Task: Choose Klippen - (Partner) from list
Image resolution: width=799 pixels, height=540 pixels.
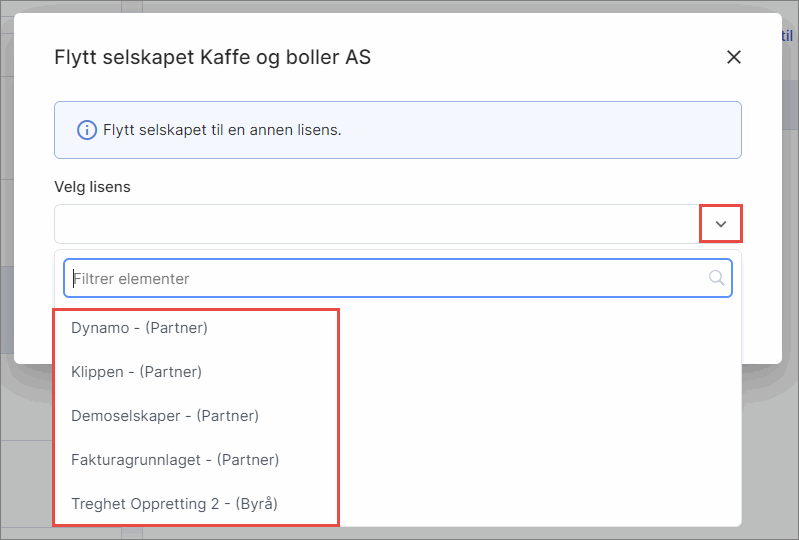Action: coord(136,371)
